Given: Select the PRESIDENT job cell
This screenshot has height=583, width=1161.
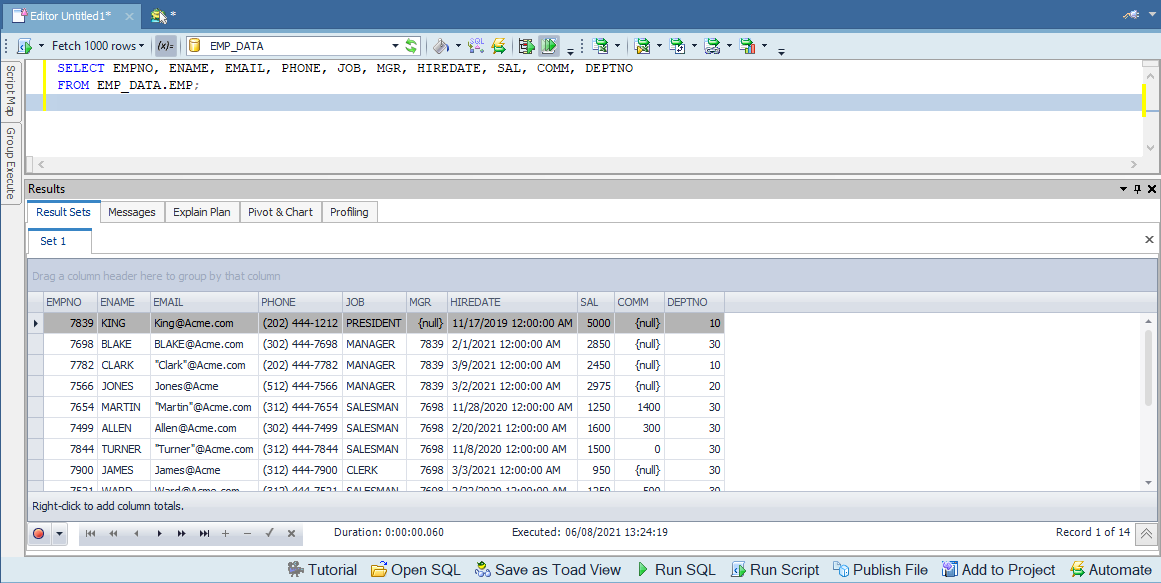Looking at the screenshot, I should coord(374,324).
